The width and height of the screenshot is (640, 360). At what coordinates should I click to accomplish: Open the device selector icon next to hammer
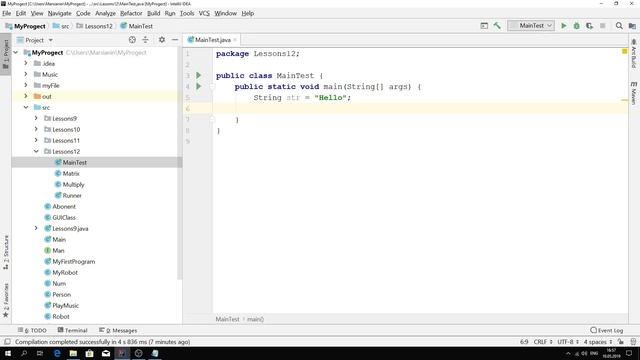click(x=484, y=26)
